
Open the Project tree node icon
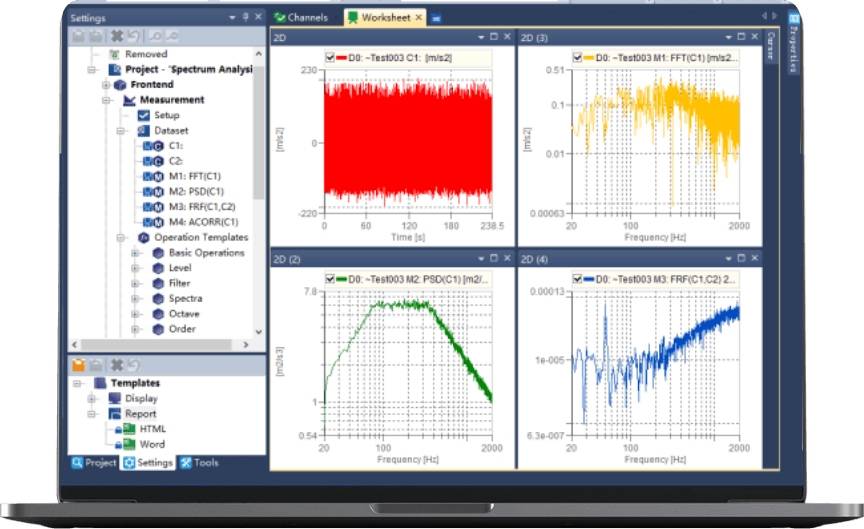tap(115, 69)
